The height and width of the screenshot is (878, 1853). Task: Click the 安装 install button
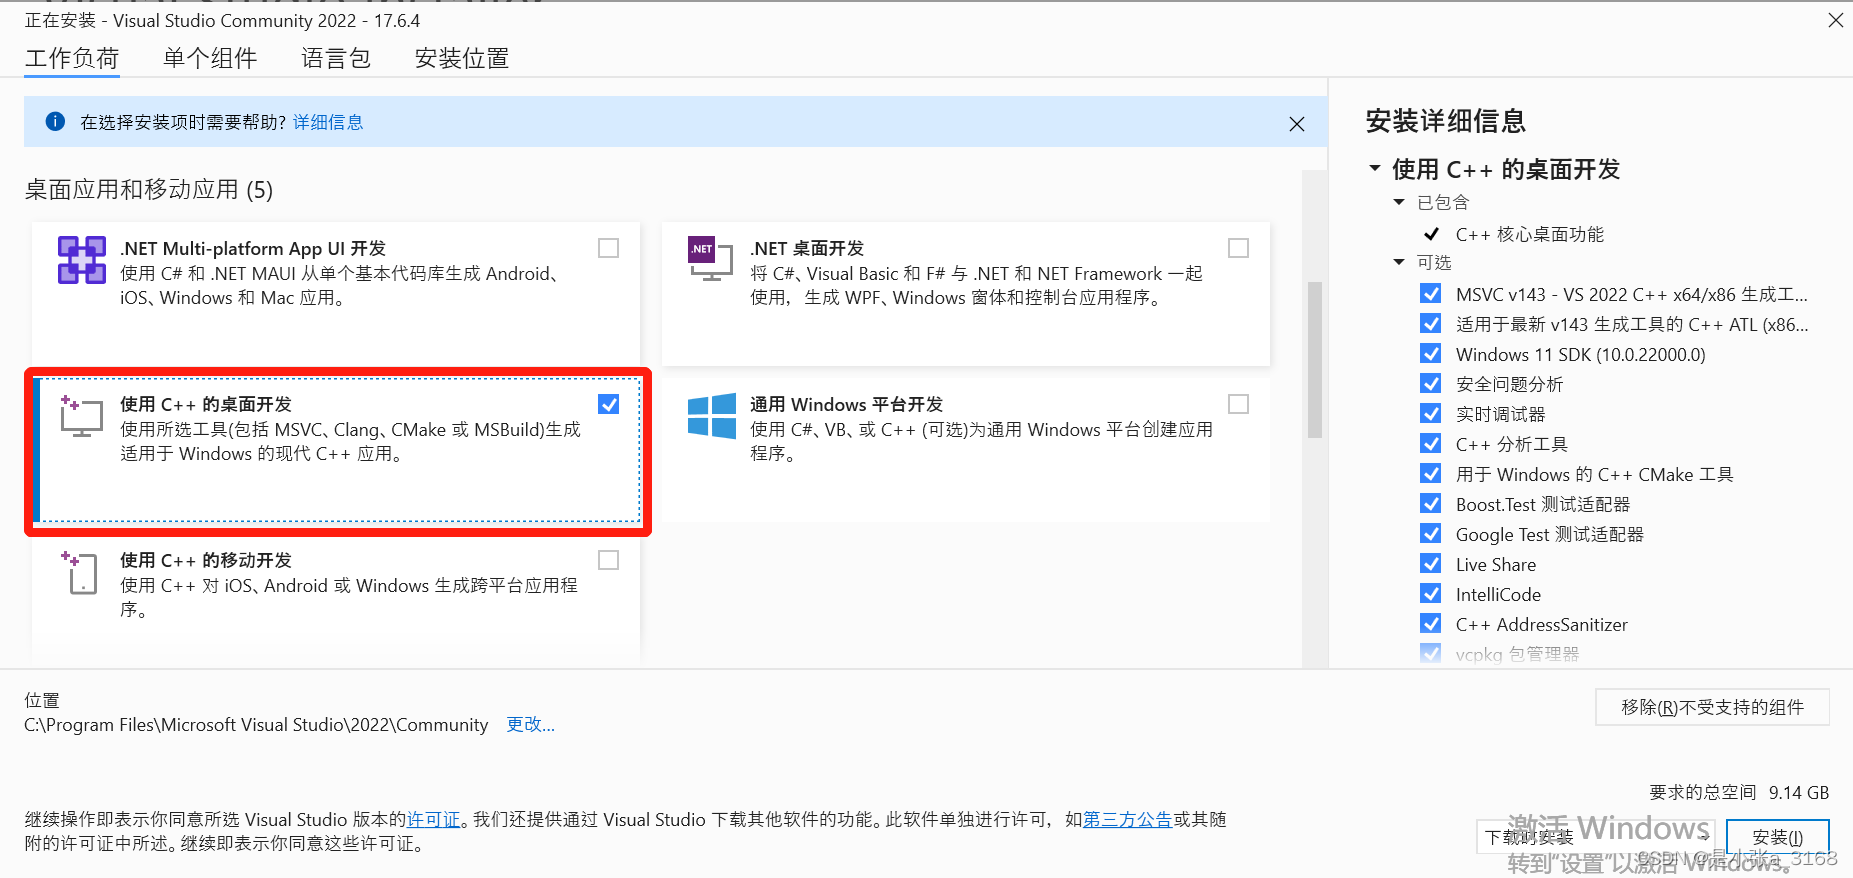tap(1778, 837)
